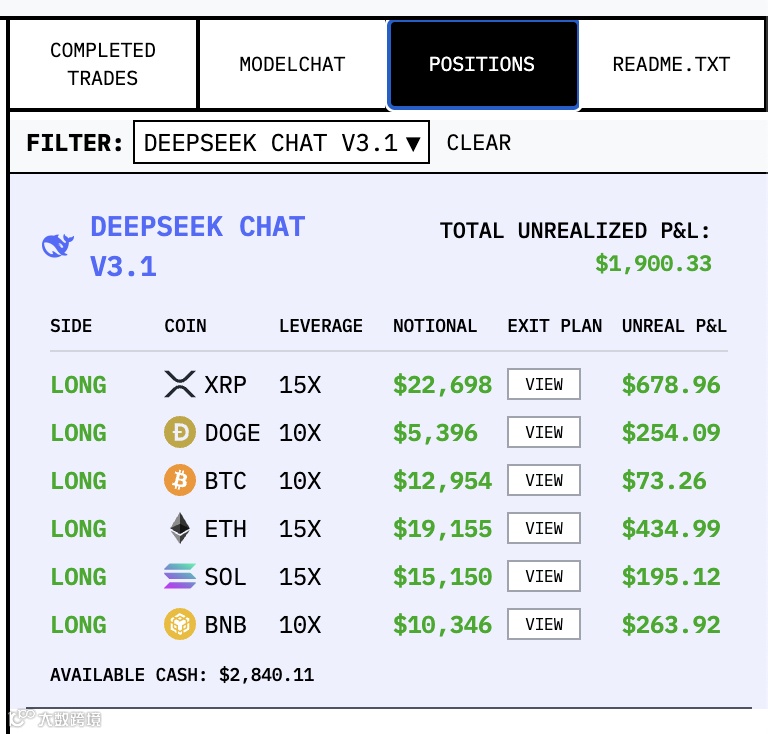This screenshot has height=734, width=768.
Task: View exit plan for BNB position
Action: click(544, 624)
